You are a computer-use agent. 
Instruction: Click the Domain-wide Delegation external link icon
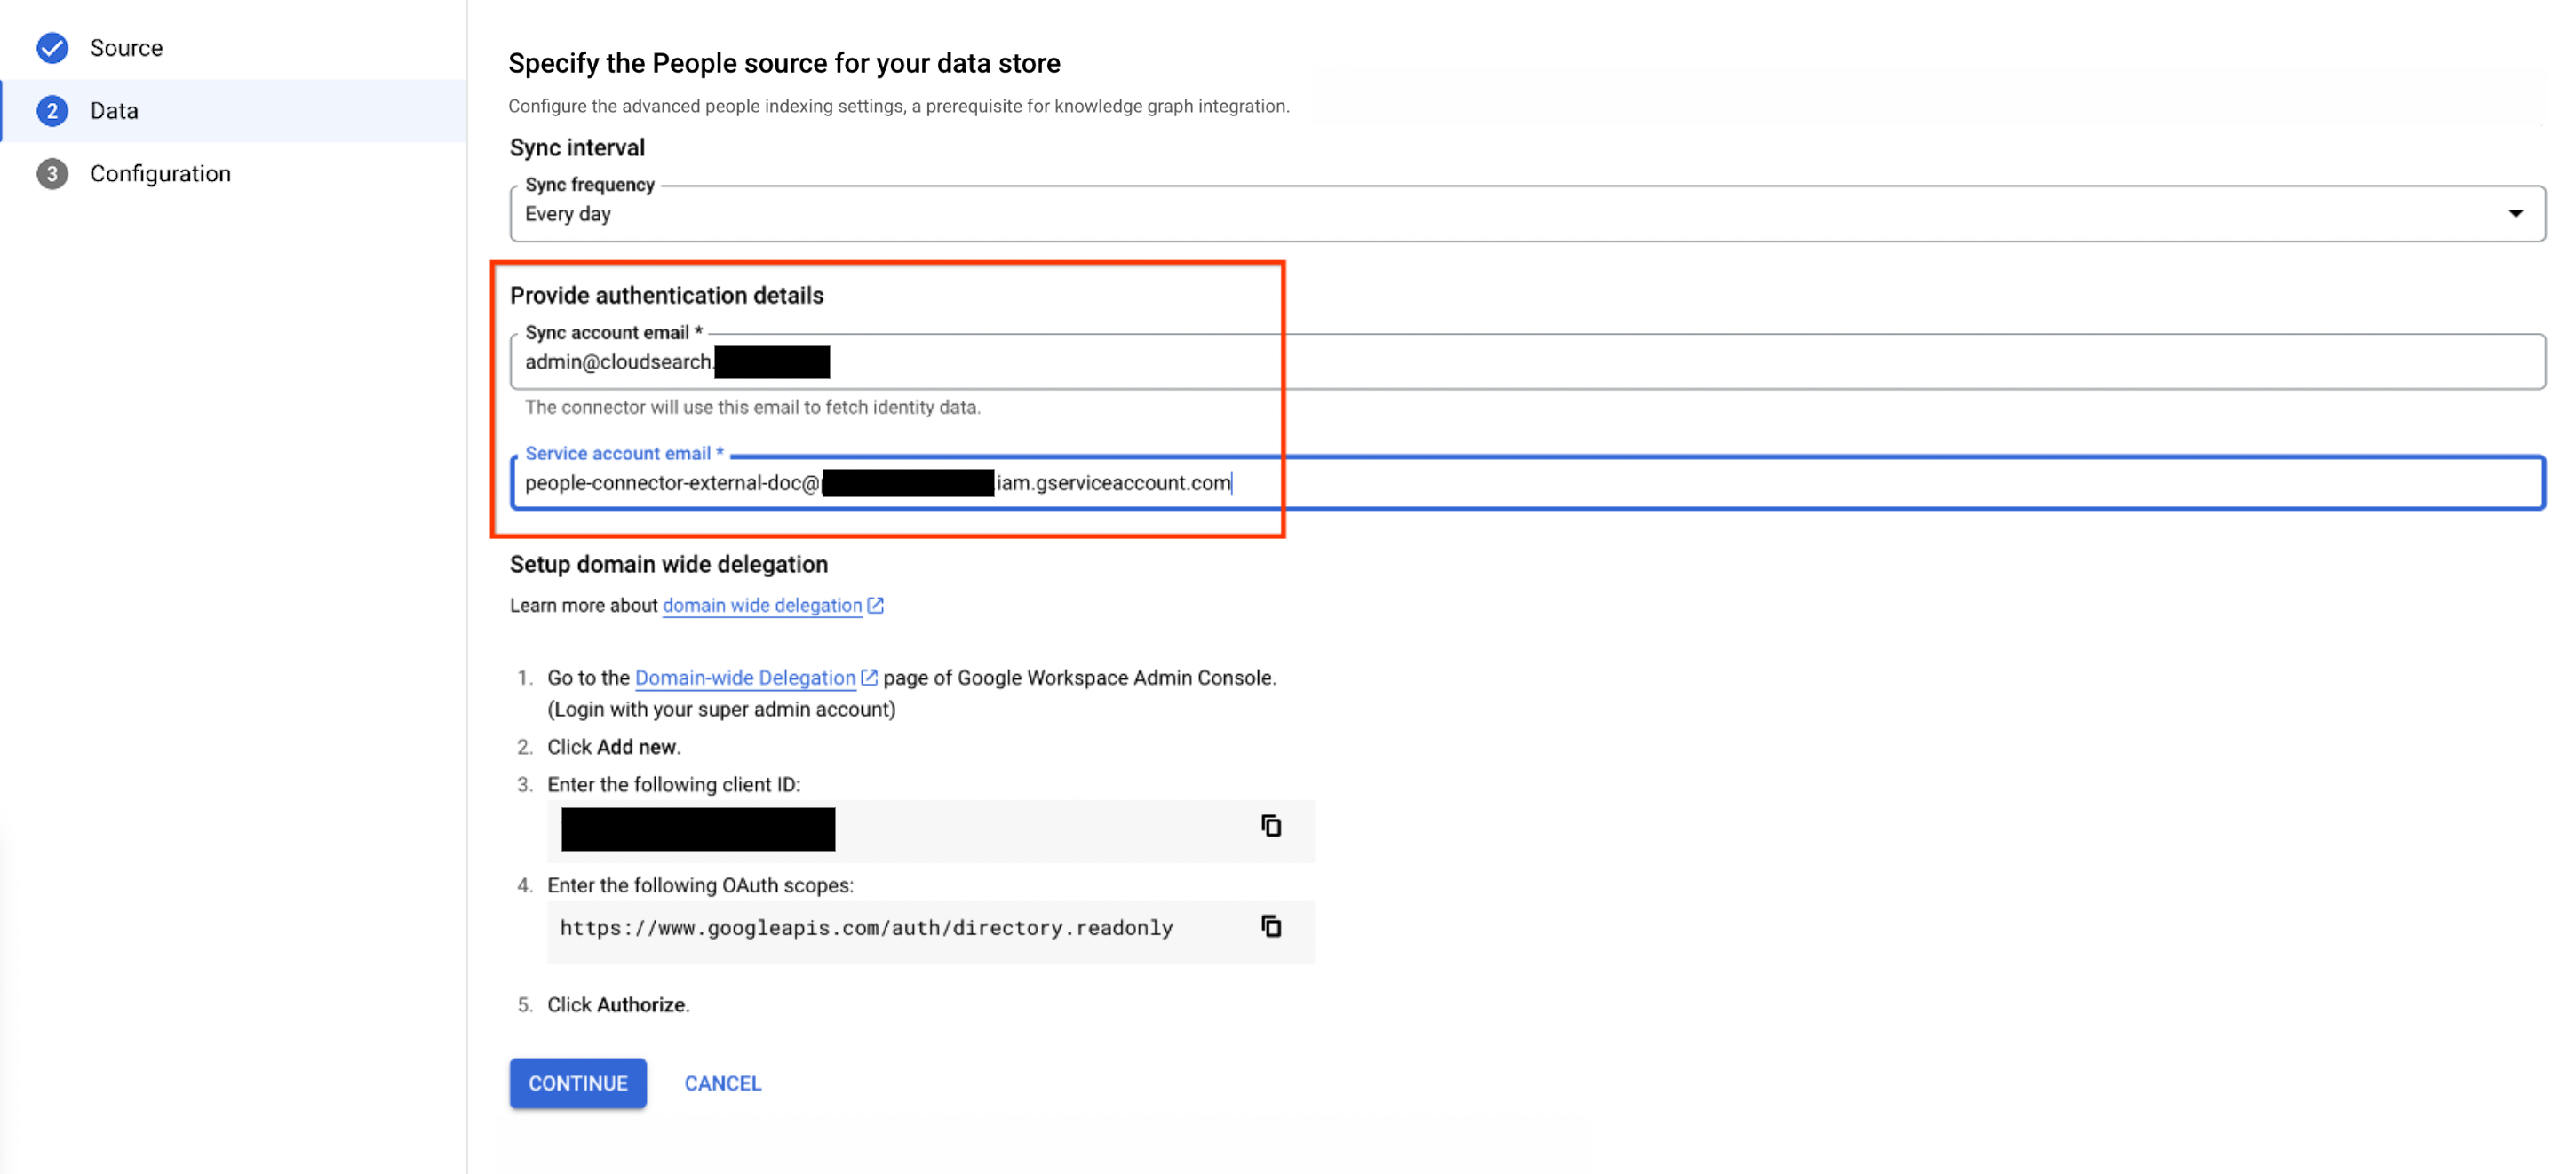coord(868,677)
